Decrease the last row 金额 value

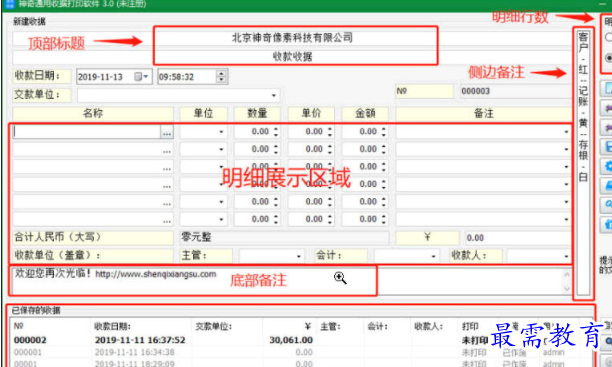(384, 222)
